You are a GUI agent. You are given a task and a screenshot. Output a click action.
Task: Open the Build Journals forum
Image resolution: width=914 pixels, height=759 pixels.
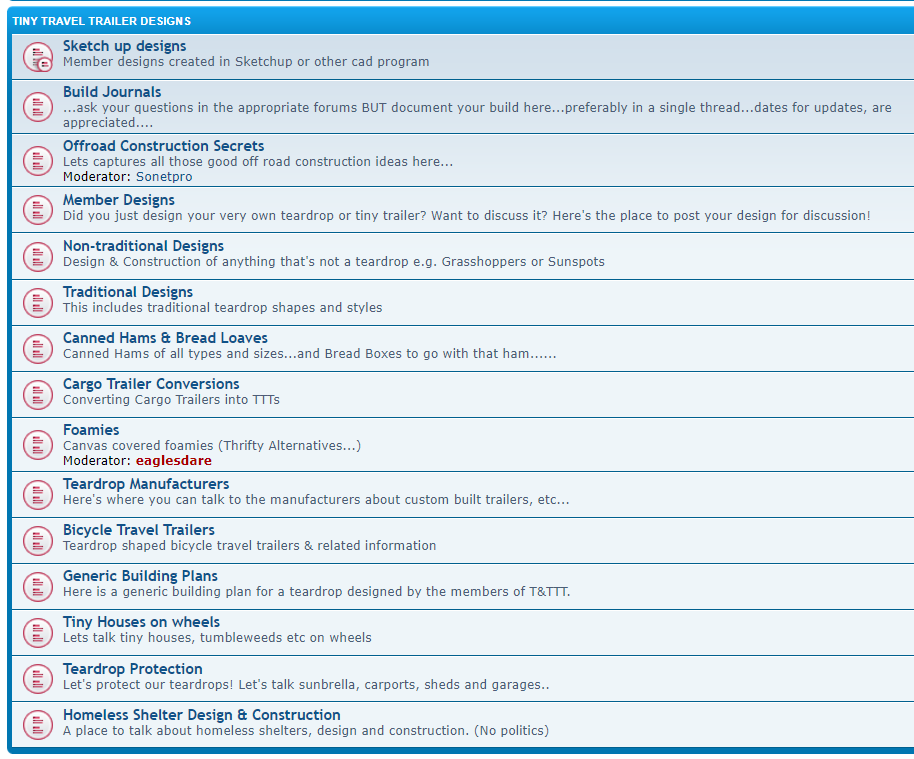(112, 92)
